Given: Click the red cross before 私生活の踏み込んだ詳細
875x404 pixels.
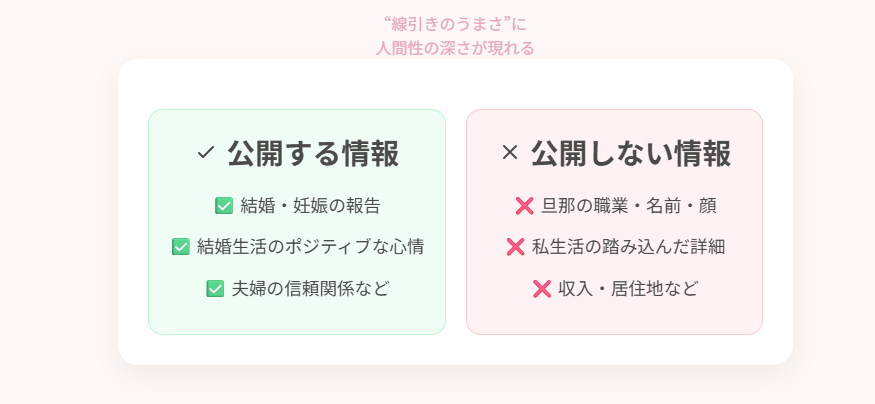Looking at the screenshot, I should (x=516, y=247).
